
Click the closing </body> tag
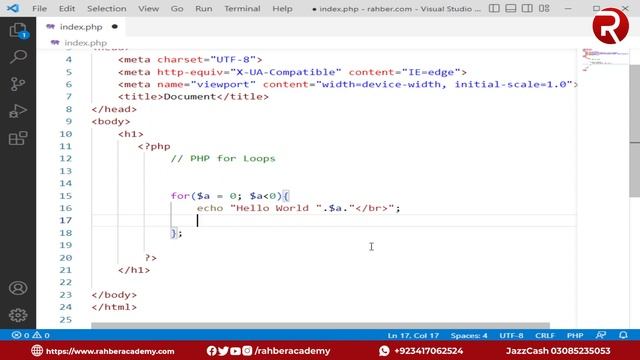114,295
